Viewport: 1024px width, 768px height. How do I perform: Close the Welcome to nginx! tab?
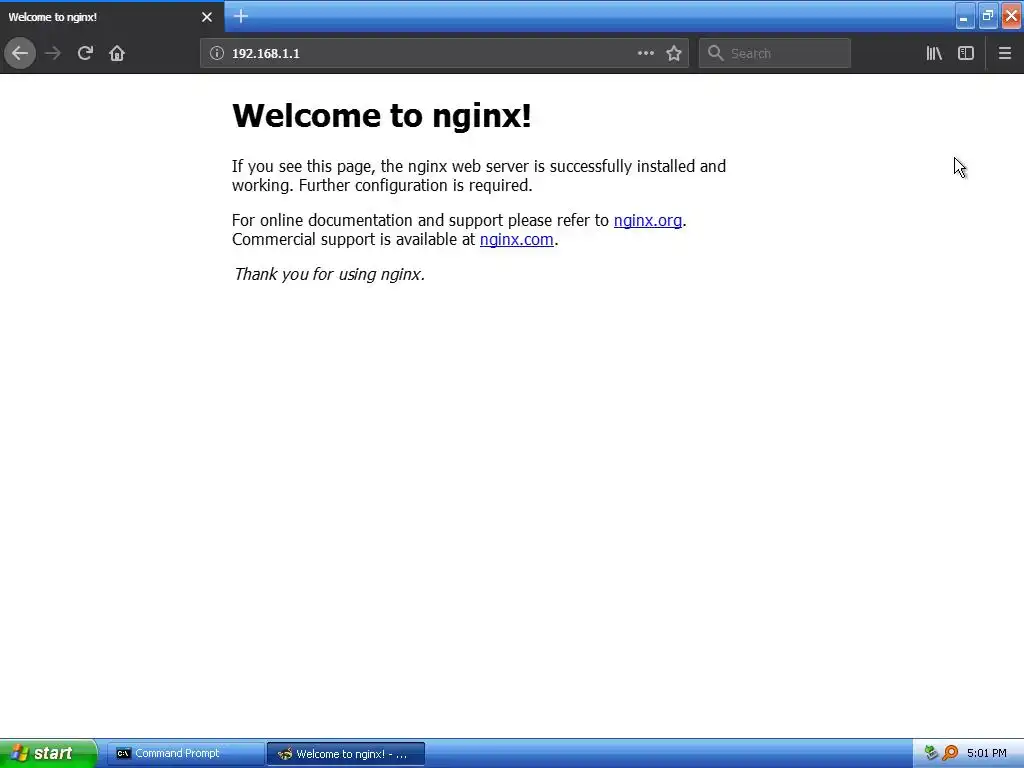[x=206, y=17]
